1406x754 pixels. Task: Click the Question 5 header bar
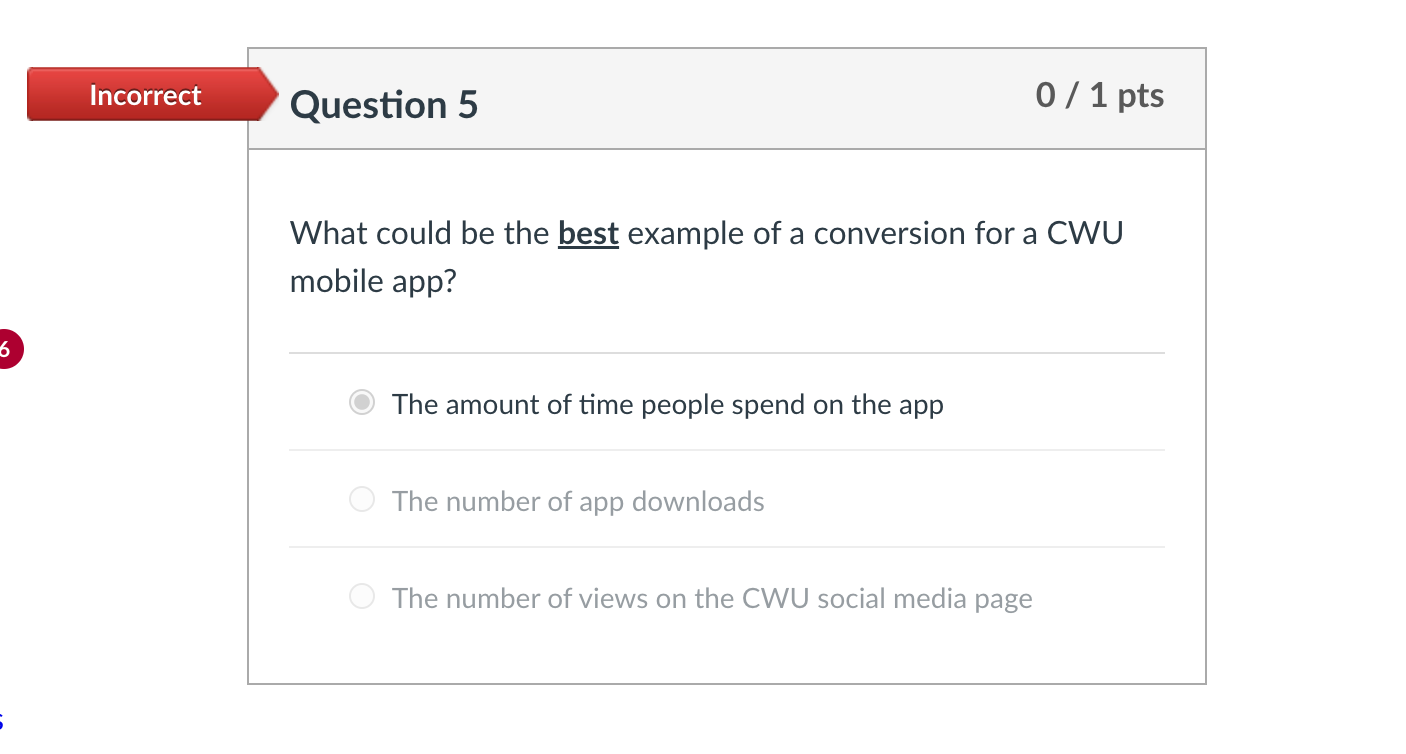tap(727, 98)
